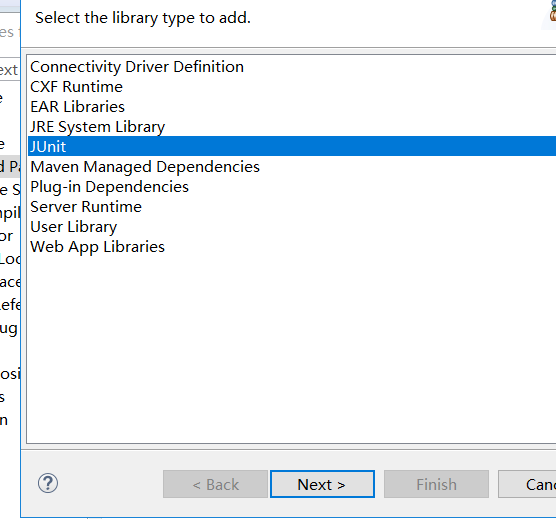Click the Finish button
Viewport: 556px width, 519px height.
point(436,484)
